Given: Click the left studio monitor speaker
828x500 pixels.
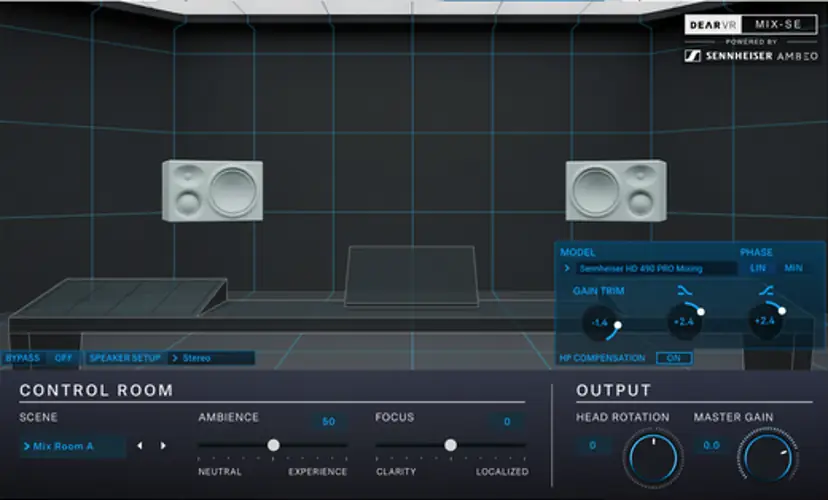Looking at the screenshot, I should coord(212,190).
